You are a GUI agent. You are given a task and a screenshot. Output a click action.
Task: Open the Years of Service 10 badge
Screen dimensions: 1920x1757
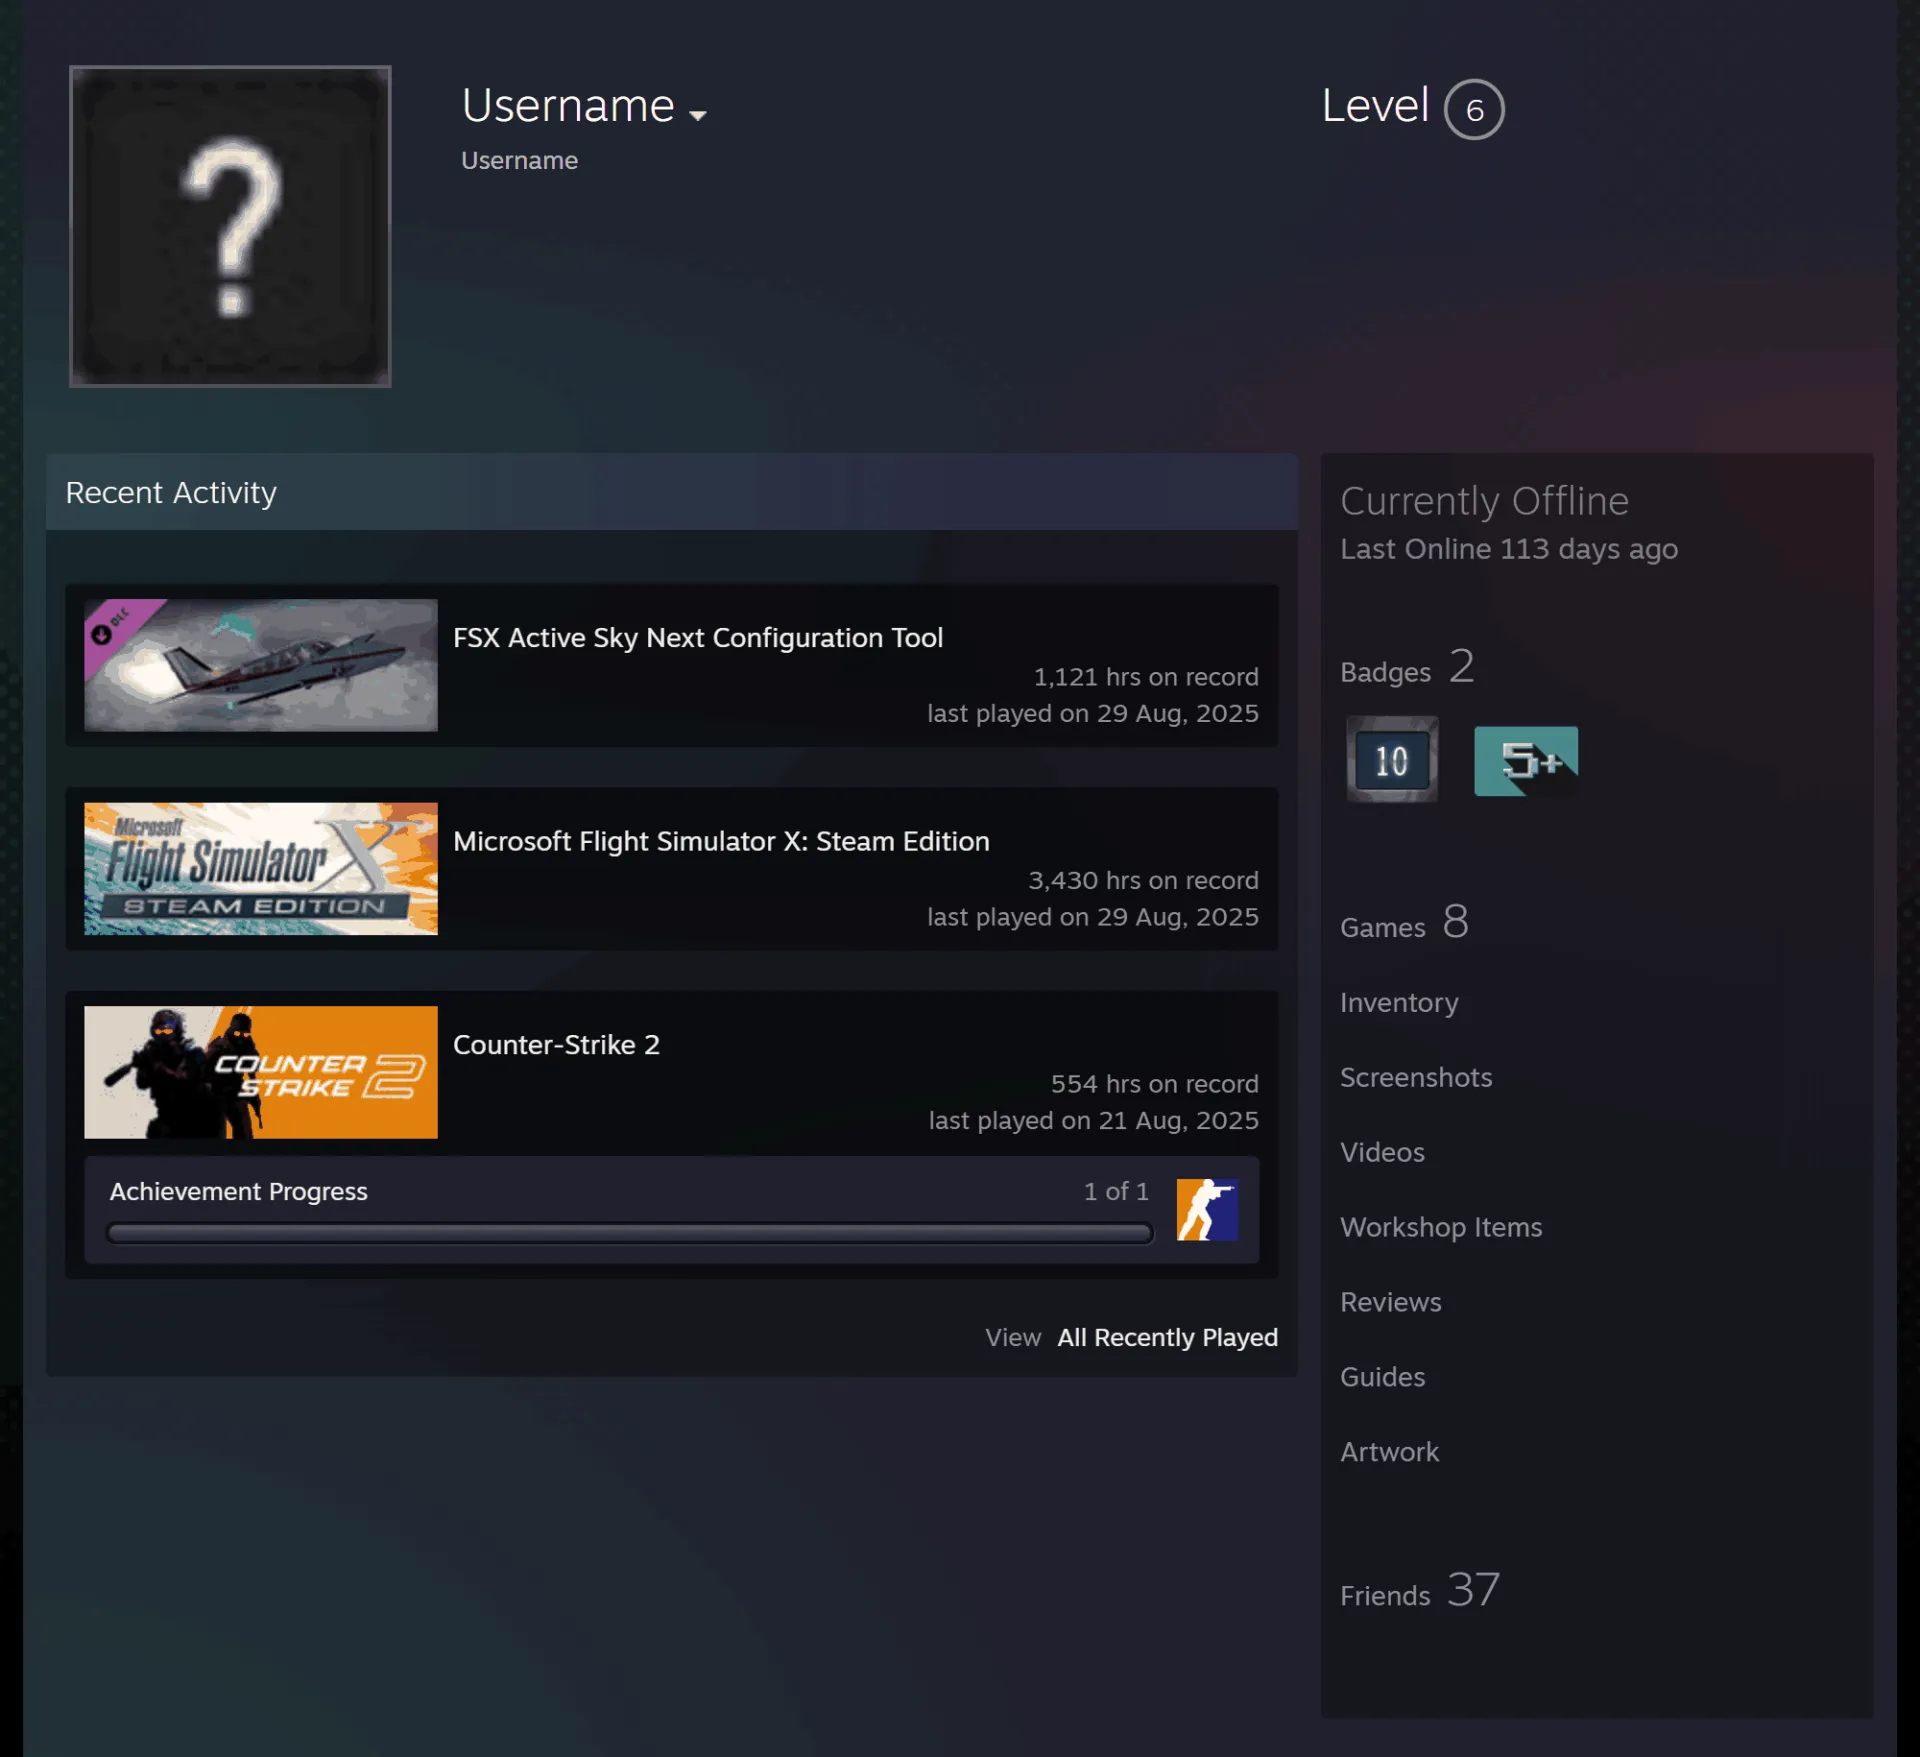click(1391, 760)
